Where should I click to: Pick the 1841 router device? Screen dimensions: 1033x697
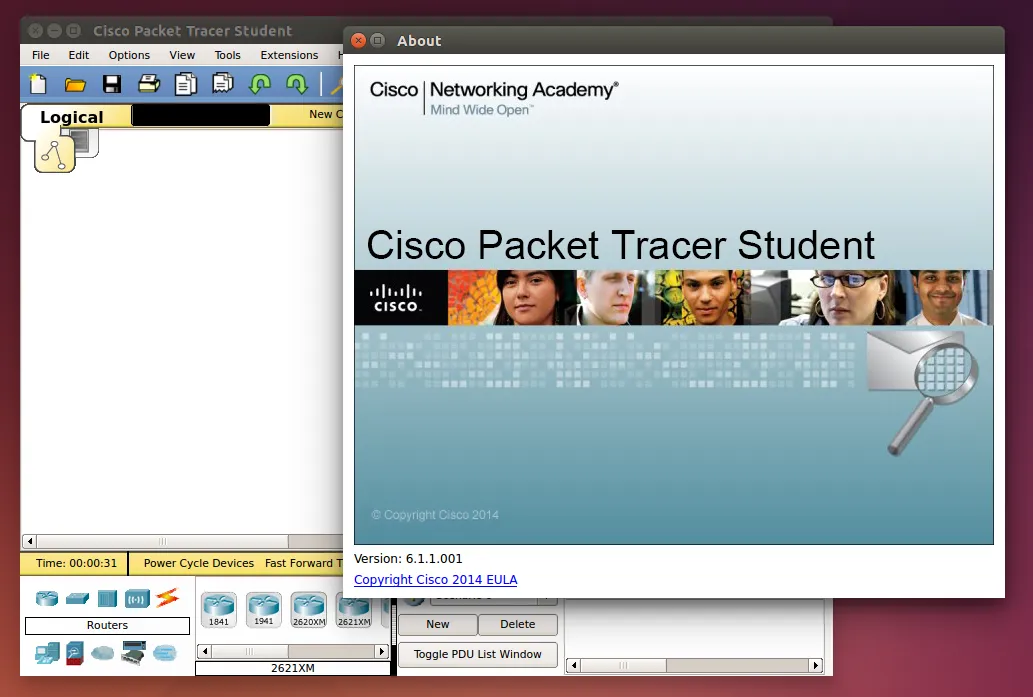point(219,609)
